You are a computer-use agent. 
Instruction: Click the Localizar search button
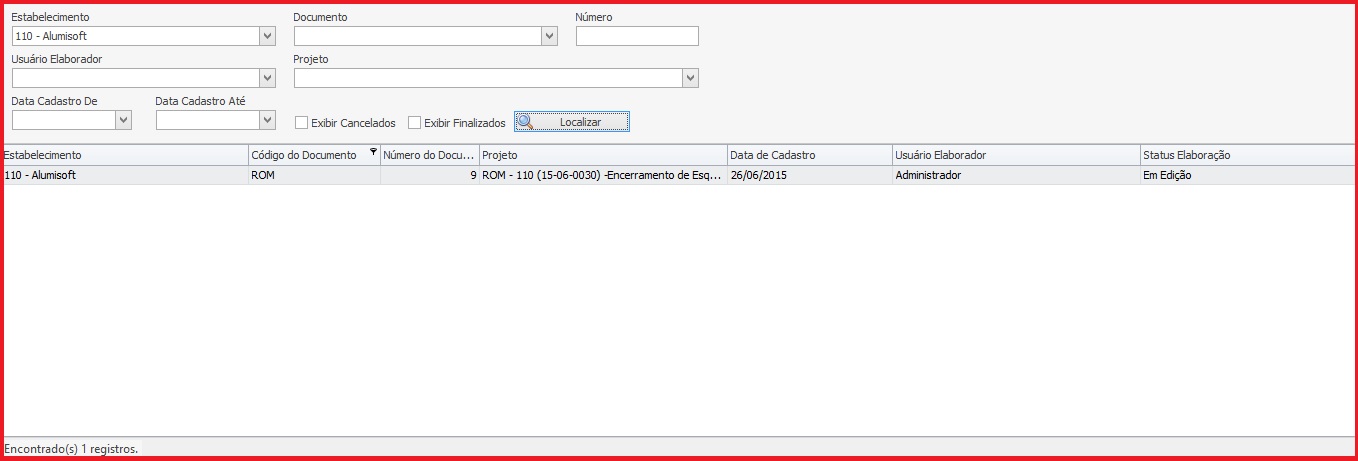[x=572, y=122]
